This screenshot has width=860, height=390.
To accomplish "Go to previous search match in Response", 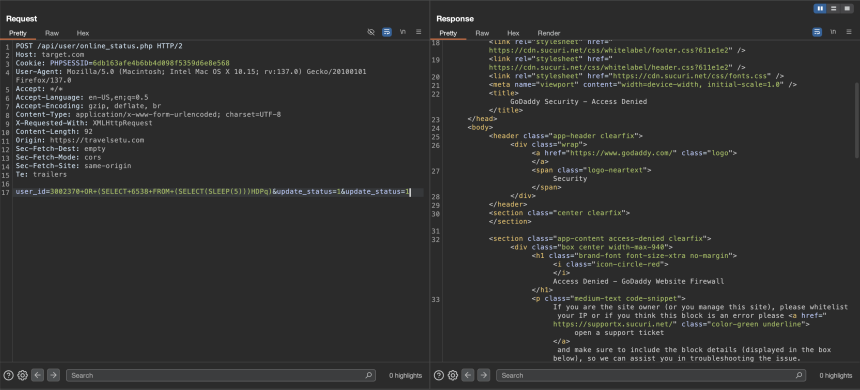I will point(468,376).
